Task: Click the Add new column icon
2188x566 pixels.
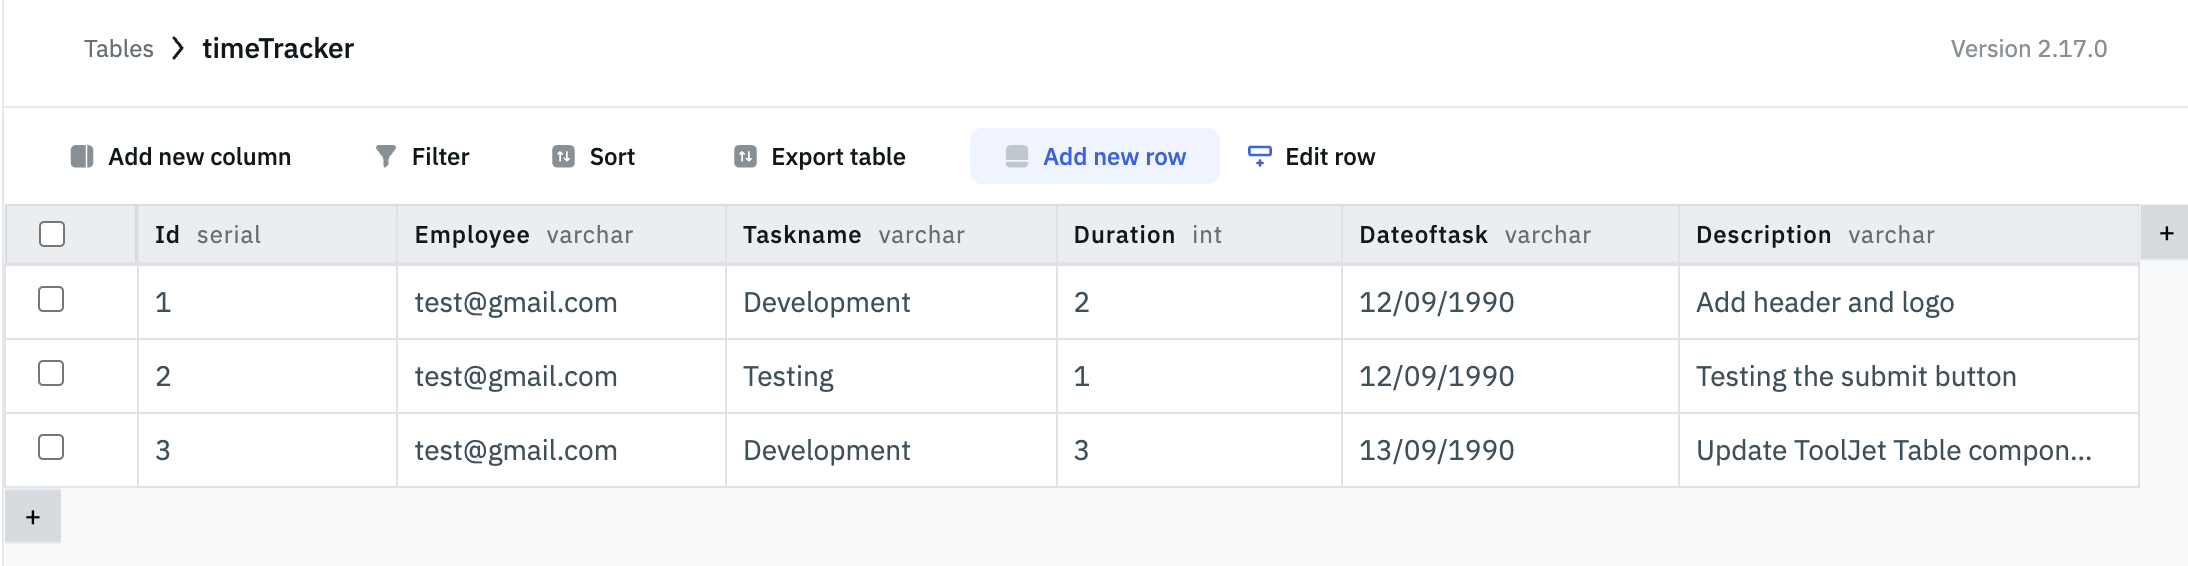Action: click(82, 157)
